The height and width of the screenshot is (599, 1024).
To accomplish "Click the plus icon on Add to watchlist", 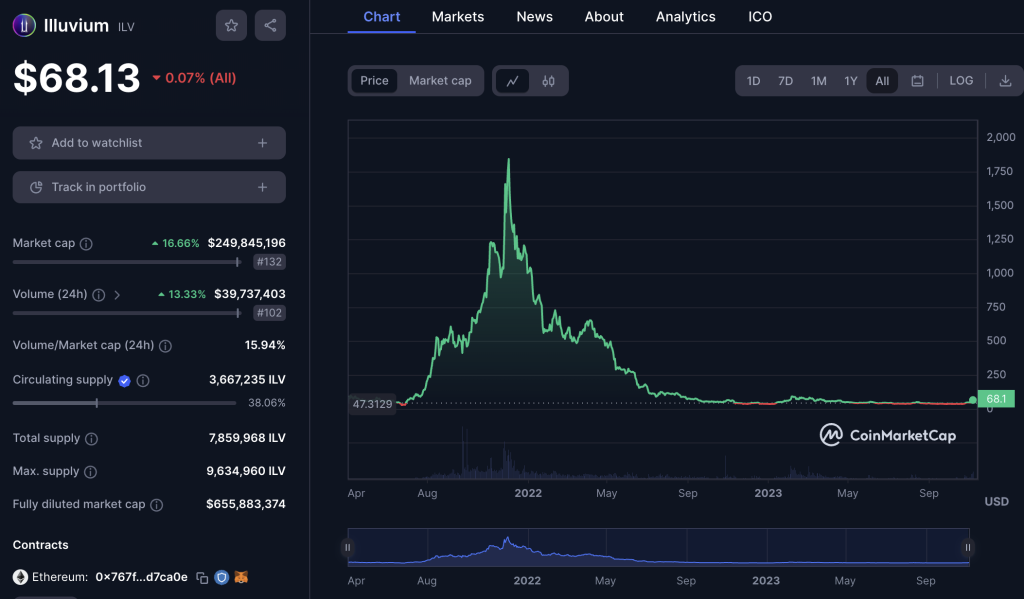I will (x=263, y=143).
